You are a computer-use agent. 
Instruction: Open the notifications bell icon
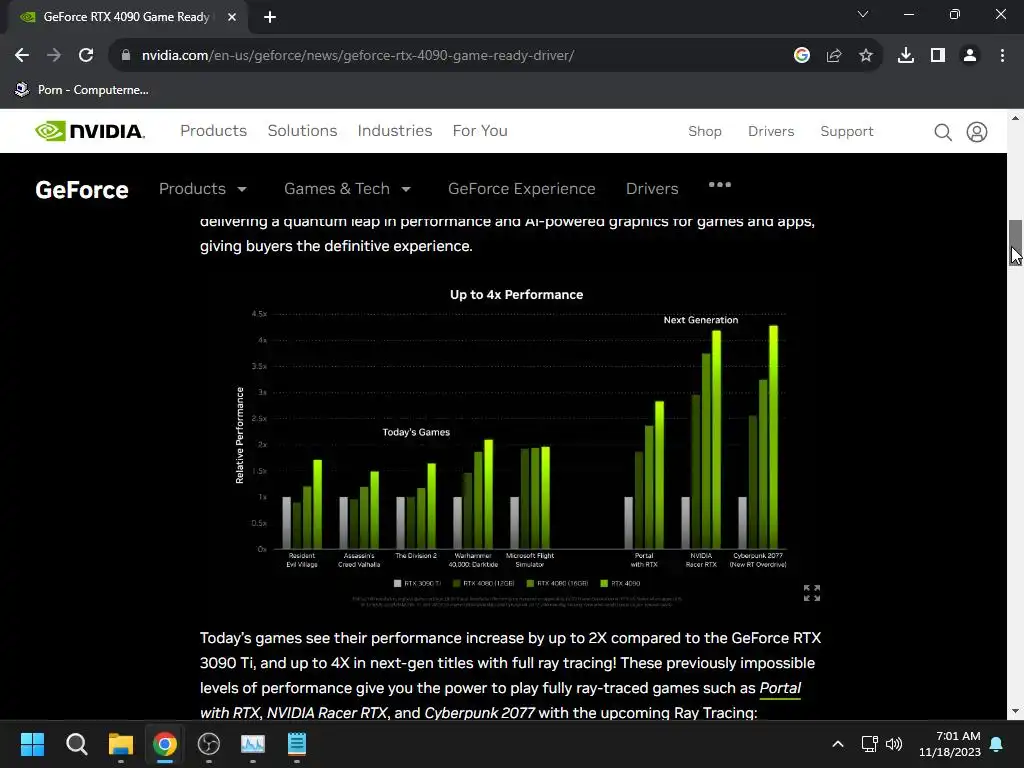tap(997, 744)
